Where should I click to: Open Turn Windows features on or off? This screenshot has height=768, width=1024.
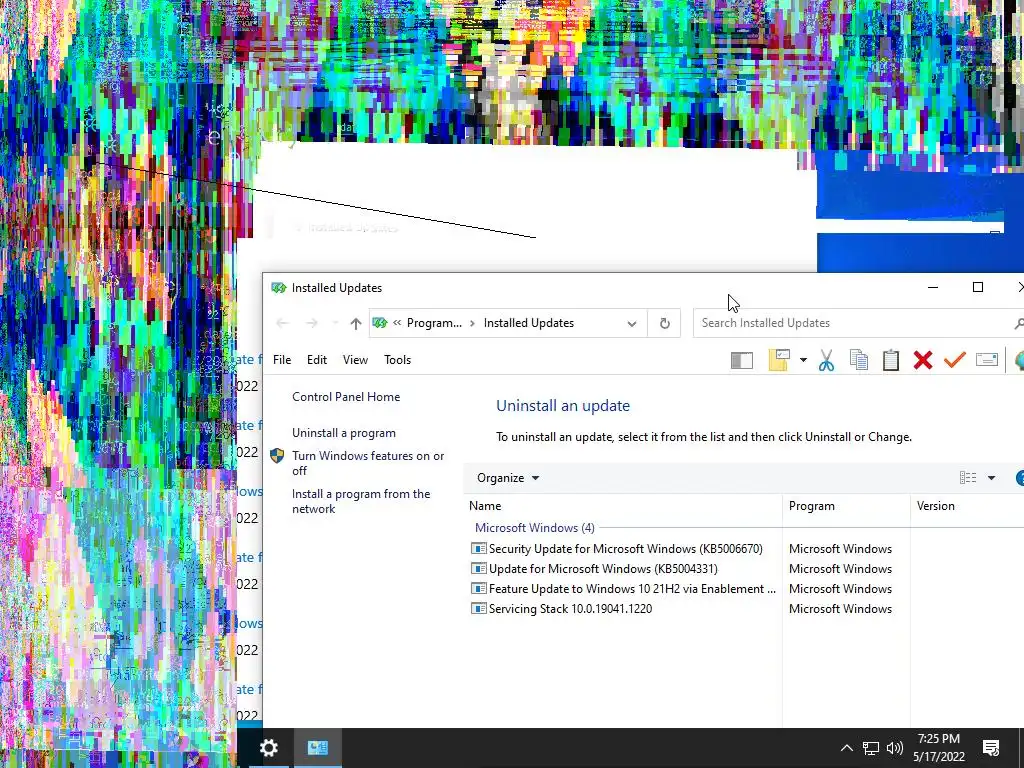click(368, 463)
